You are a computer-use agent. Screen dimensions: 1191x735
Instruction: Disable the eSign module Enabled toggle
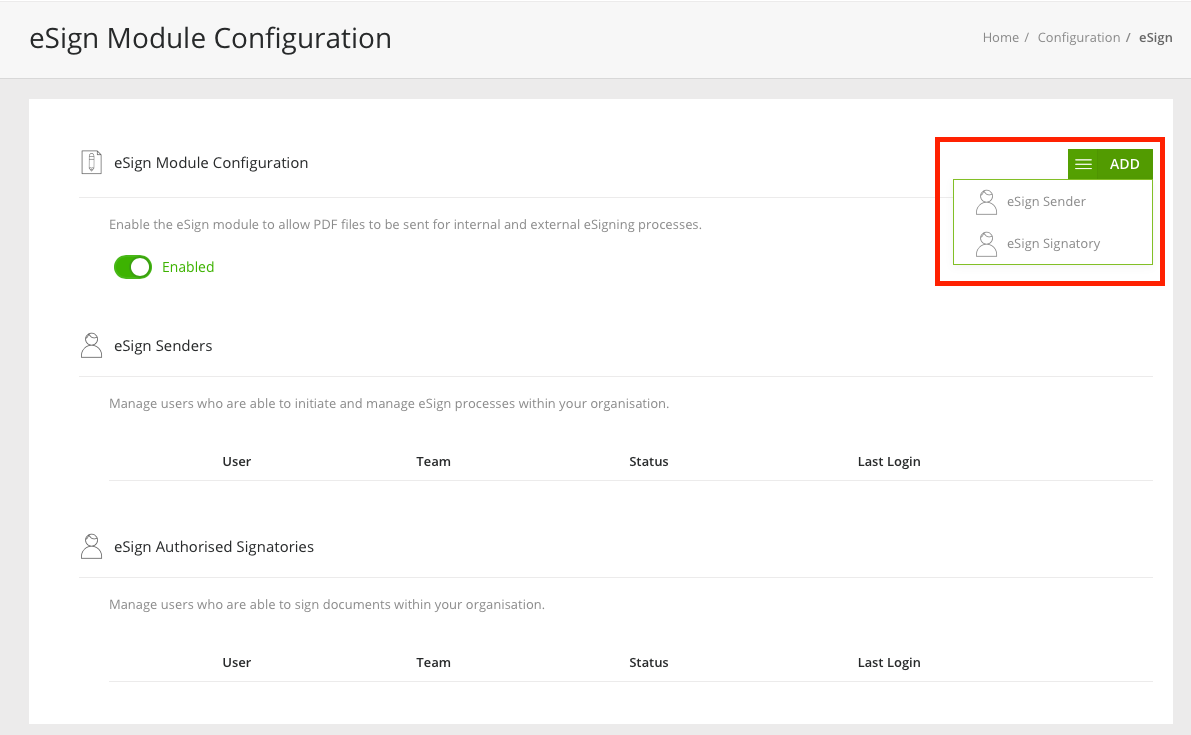133,267
